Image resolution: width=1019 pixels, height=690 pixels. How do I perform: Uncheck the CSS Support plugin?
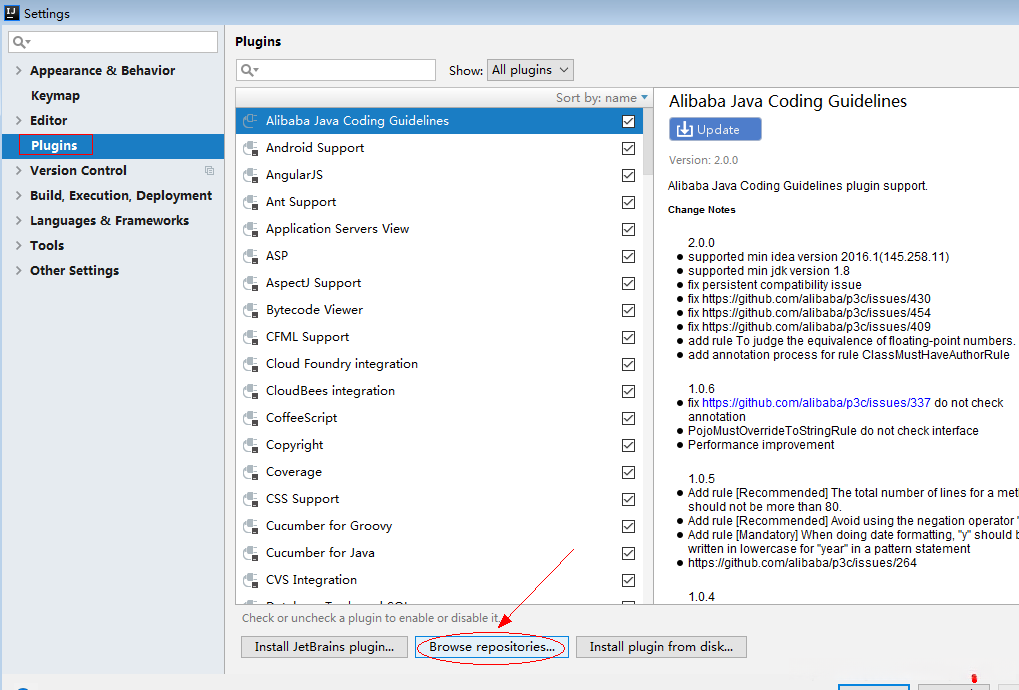[x=628, y=499]
